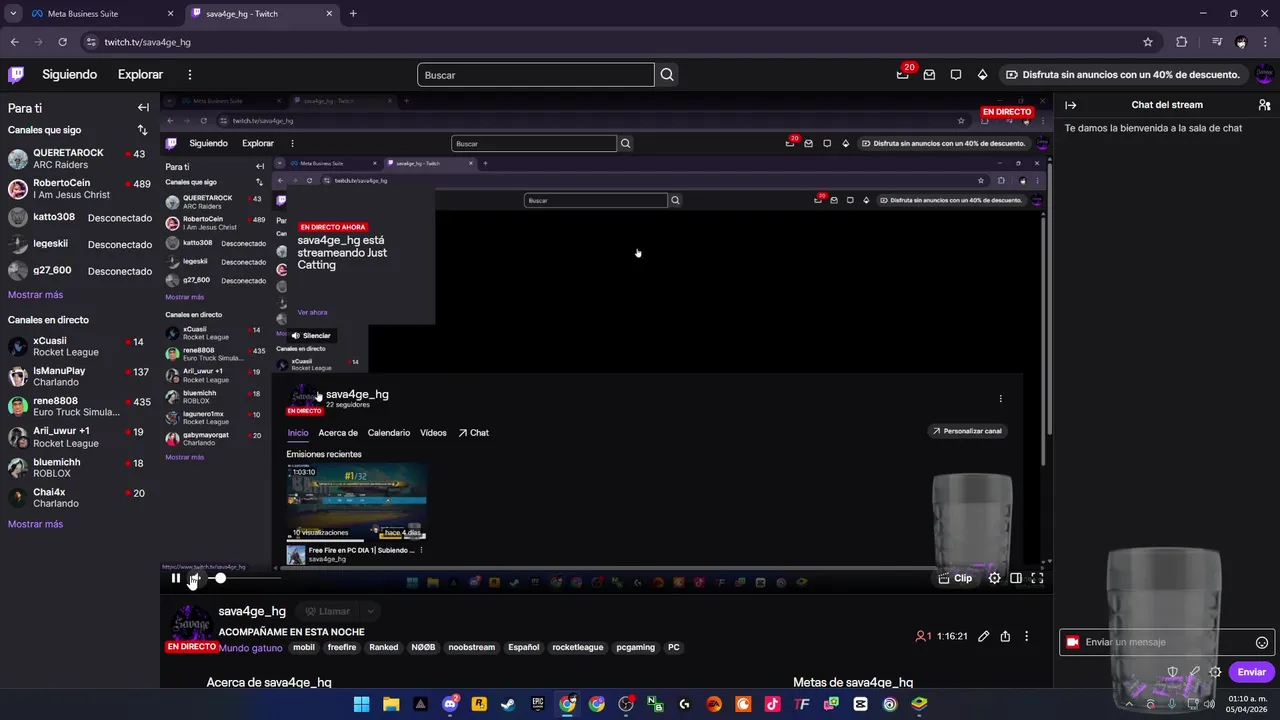Toggle theatre mode in the player

tap(1016, 578)
